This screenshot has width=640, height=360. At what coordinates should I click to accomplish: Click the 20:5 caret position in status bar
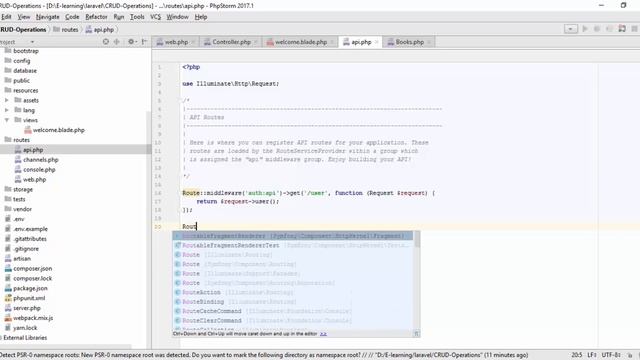pos(577,355)
